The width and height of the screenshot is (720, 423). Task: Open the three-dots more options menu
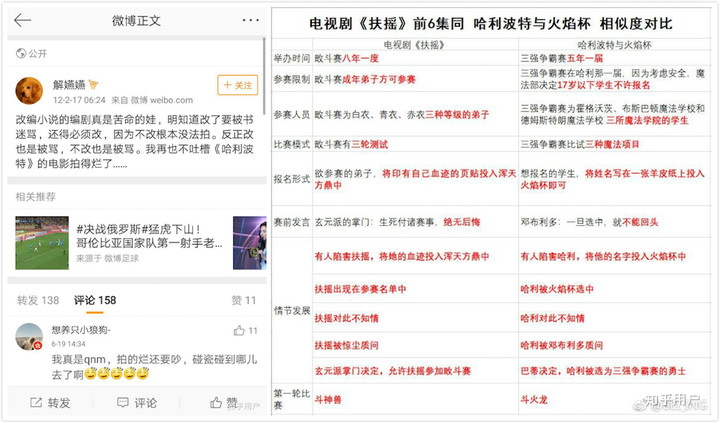pyautogui.click(x=250, y=20)
